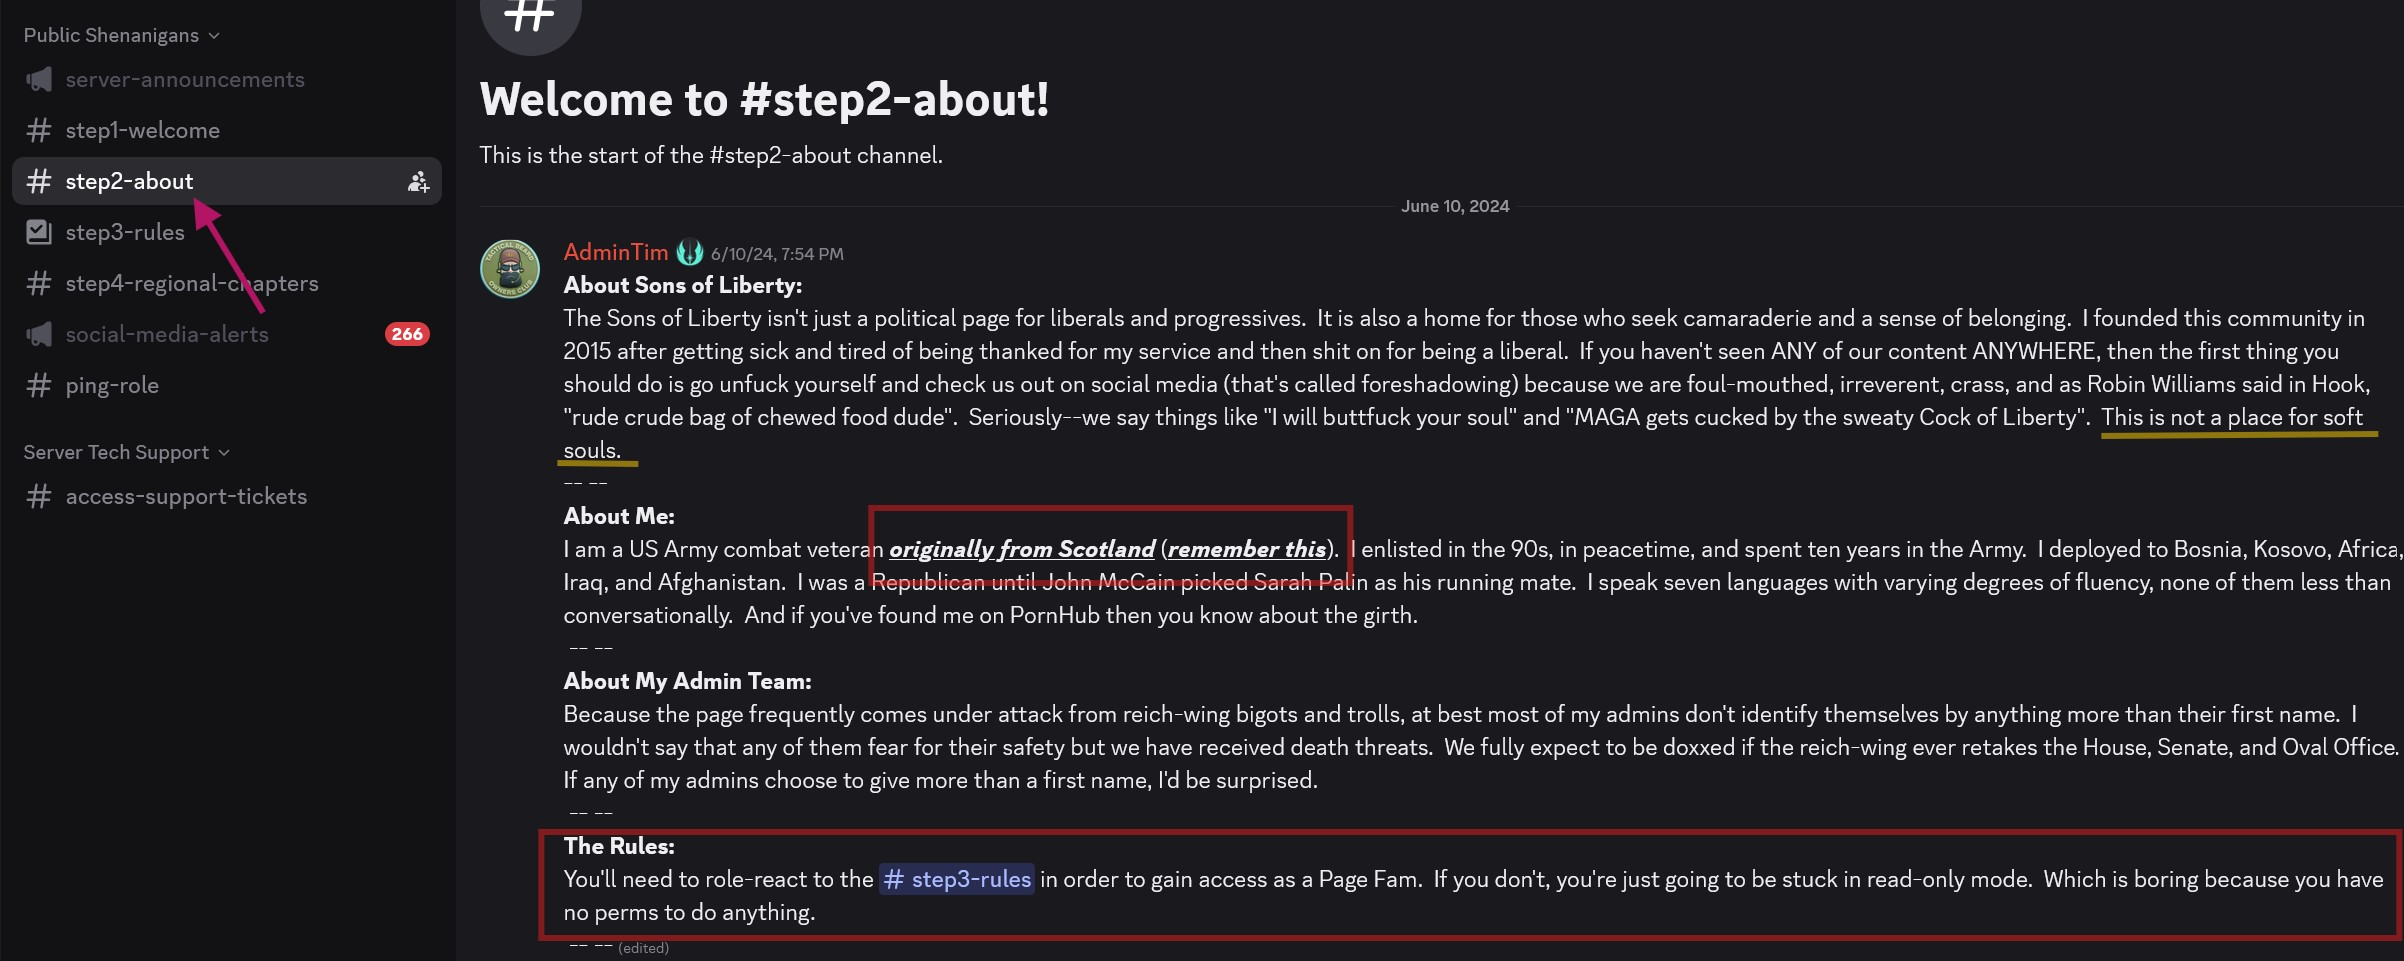Collapse the Public Shenanigans category
The width and height of the screenshot is (2404, 961).
(121, 35)
